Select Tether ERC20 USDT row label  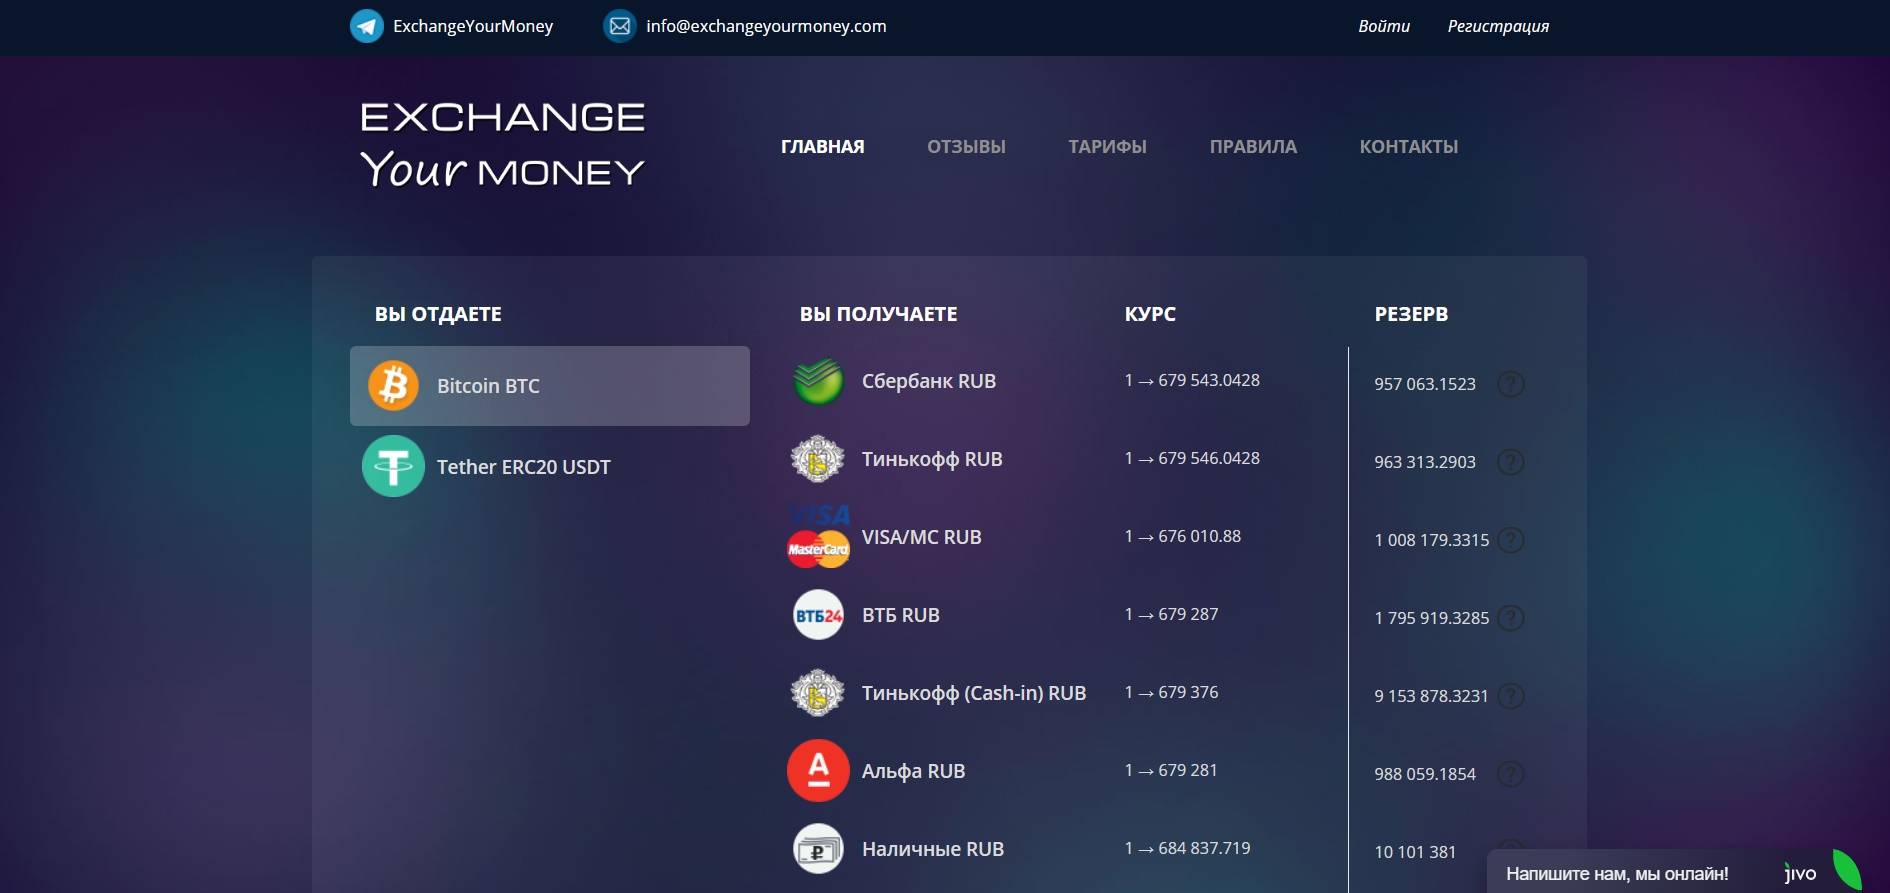[x=523, y=467]
